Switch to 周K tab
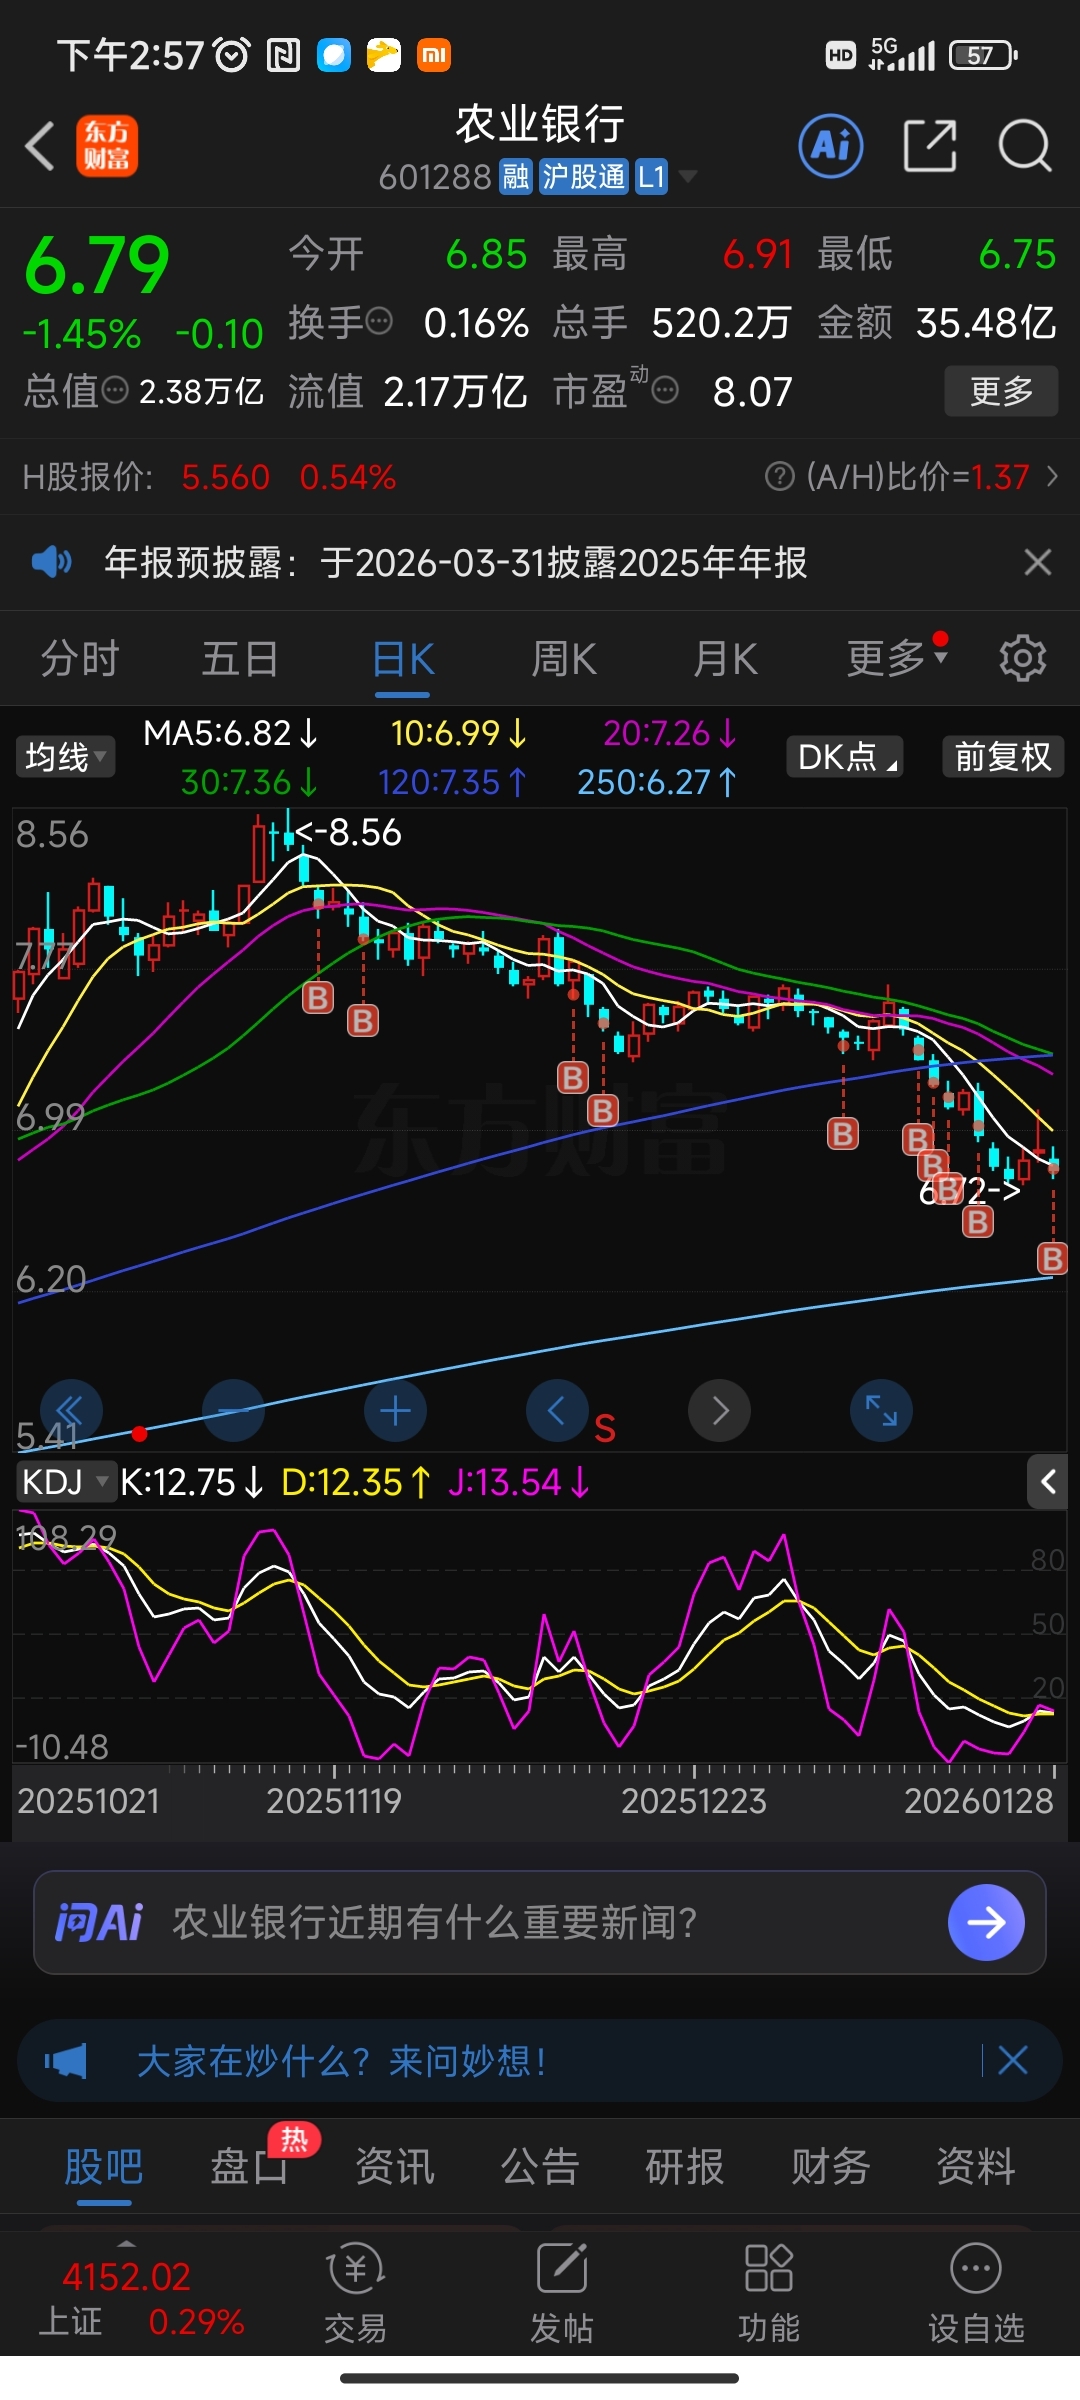Viewport: 1080px width, 2400px height. (x=564, y=658)
